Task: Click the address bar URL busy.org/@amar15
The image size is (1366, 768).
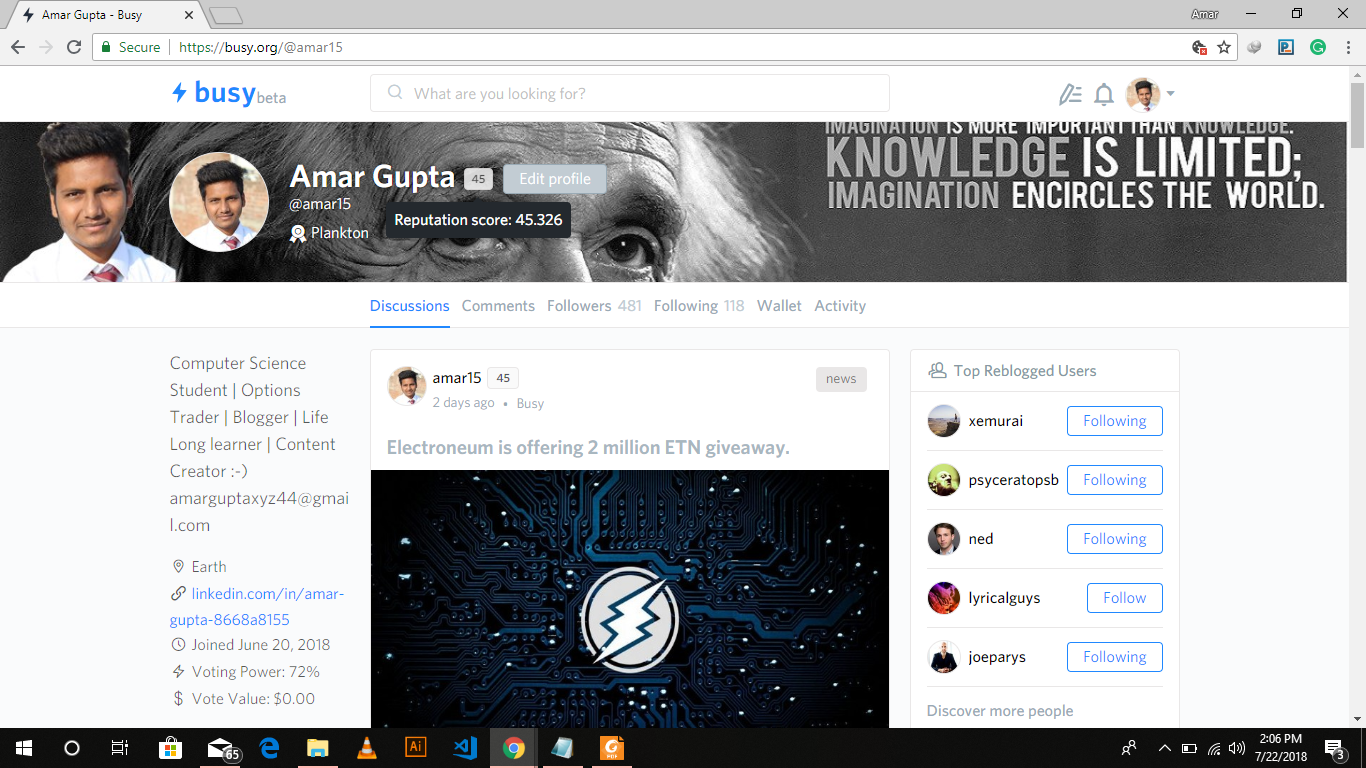Action: point(261,47)
